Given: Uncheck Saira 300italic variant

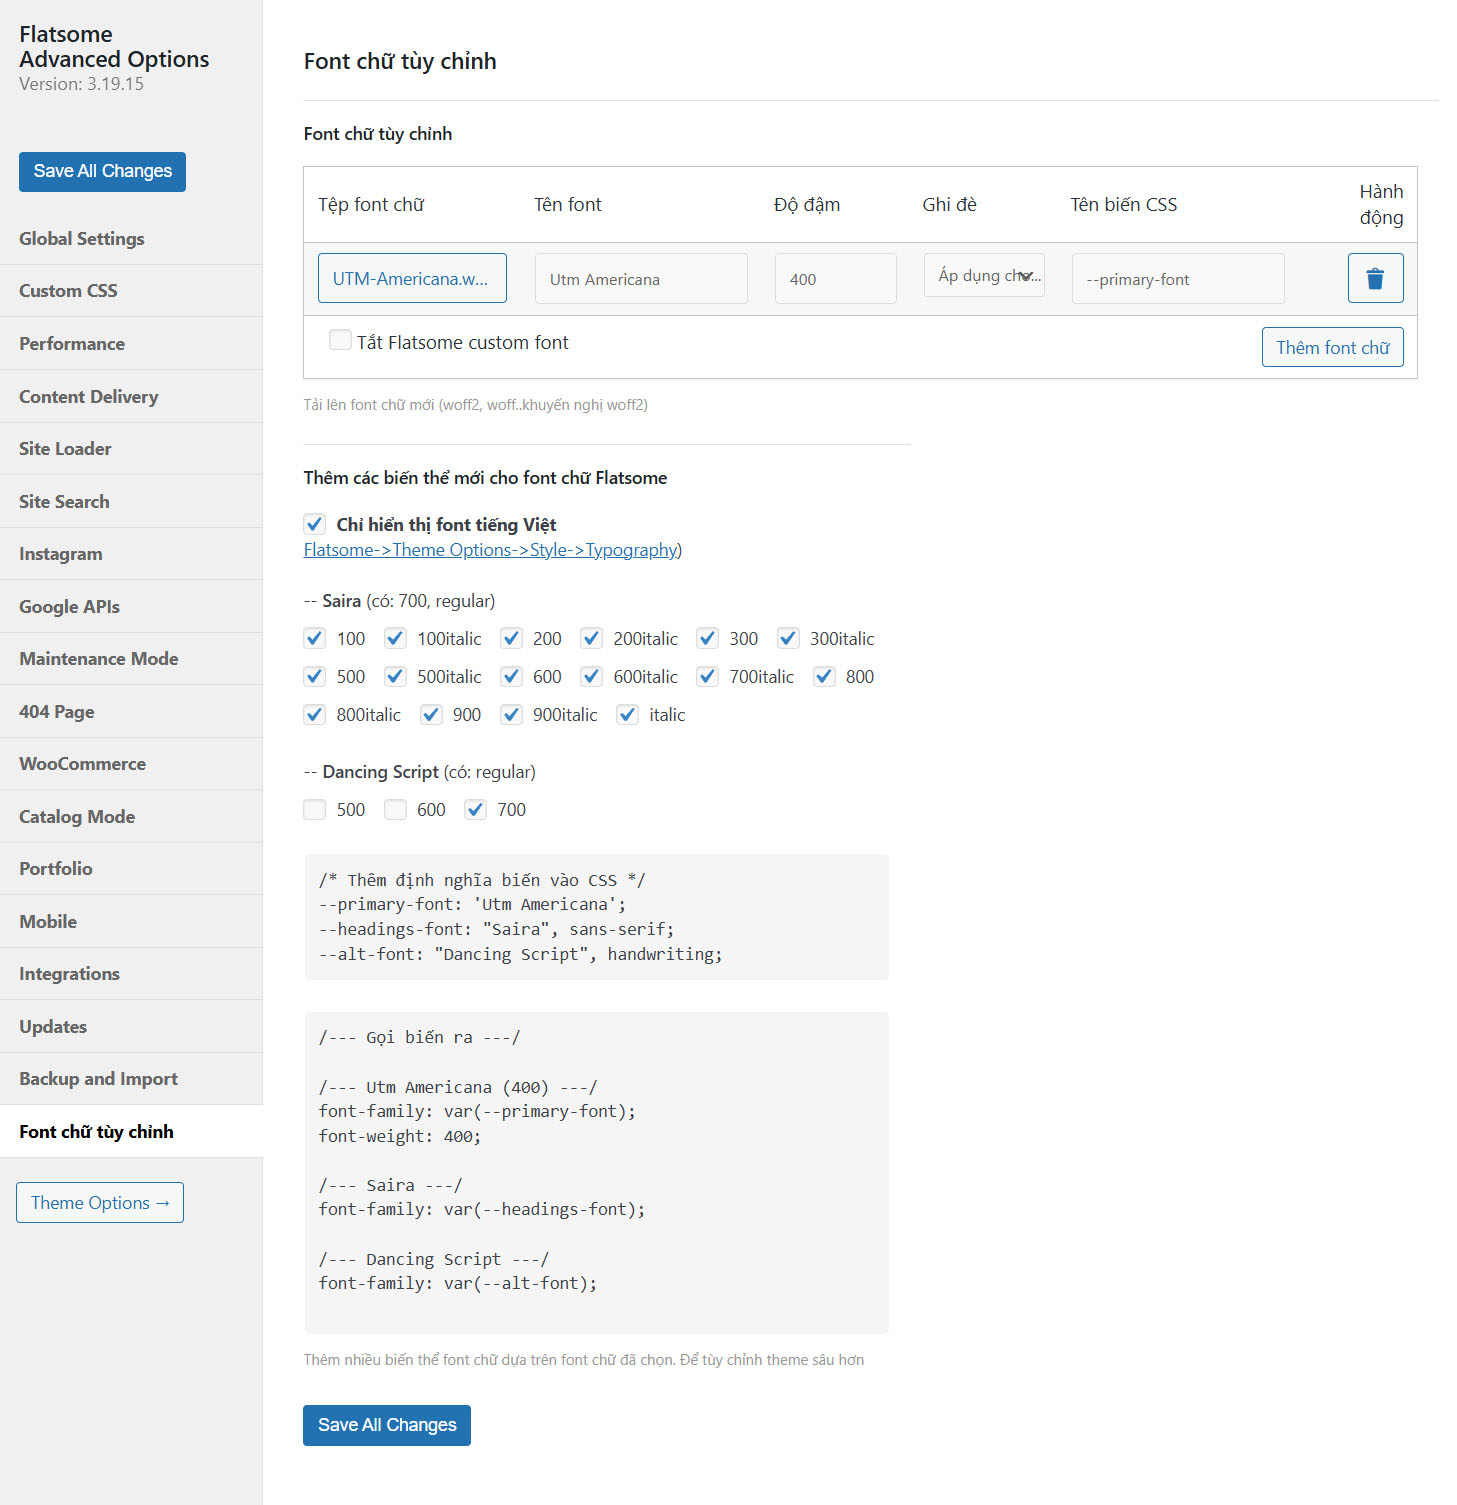Looking at the screenshot, I should click(x=788, y=638).
